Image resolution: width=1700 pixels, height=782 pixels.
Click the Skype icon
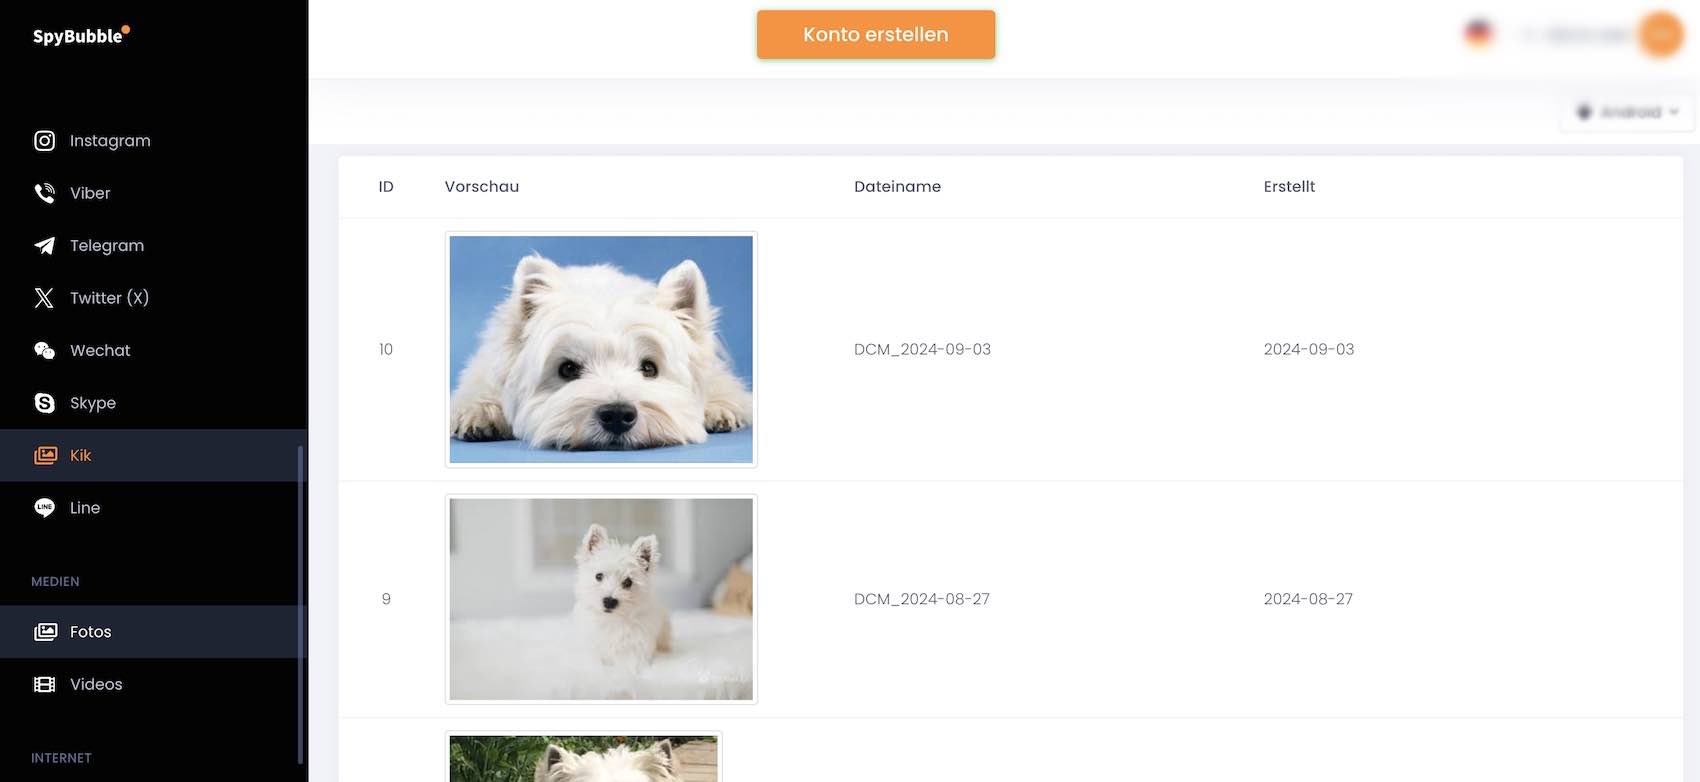[x=45, y=403]
